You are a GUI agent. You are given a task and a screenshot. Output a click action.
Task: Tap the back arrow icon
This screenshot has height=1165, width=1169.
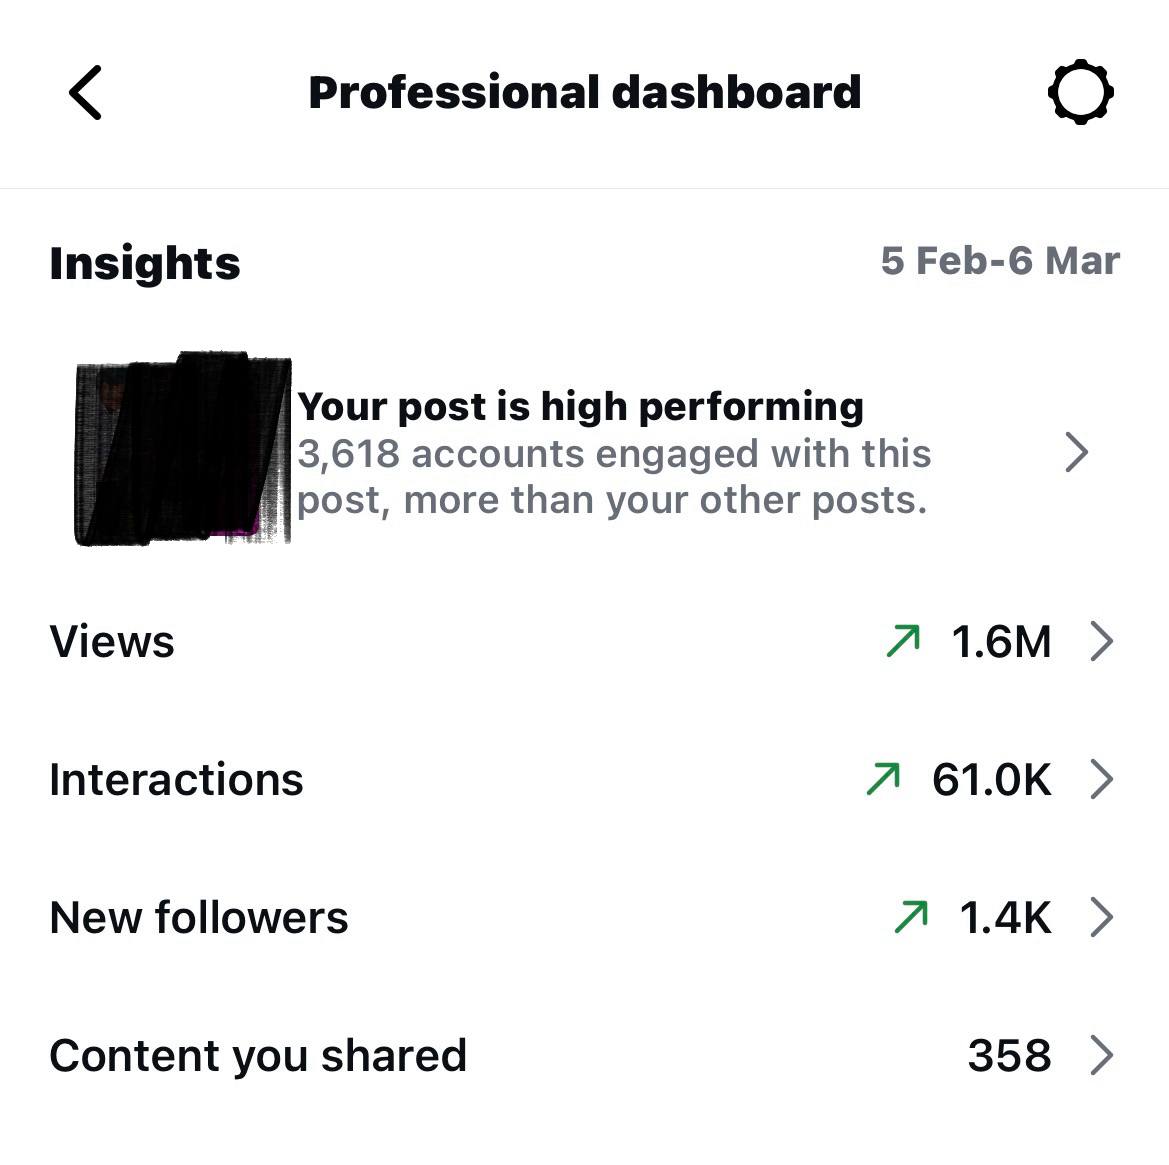pos(86,93)
